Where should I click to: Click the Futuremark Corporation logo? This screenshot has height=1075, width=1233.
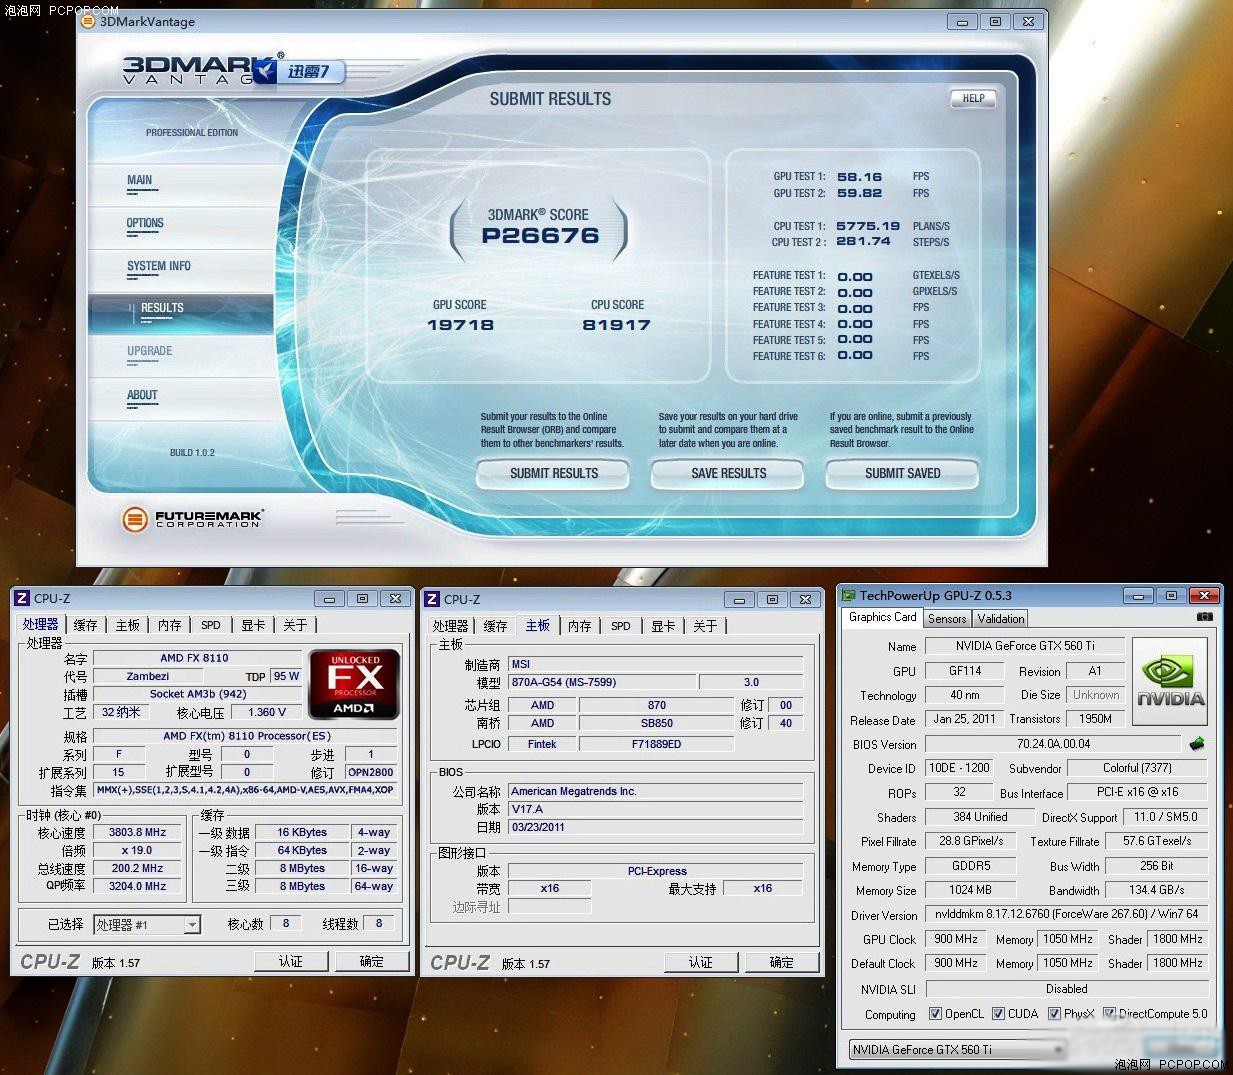click(x=192, y=518)
